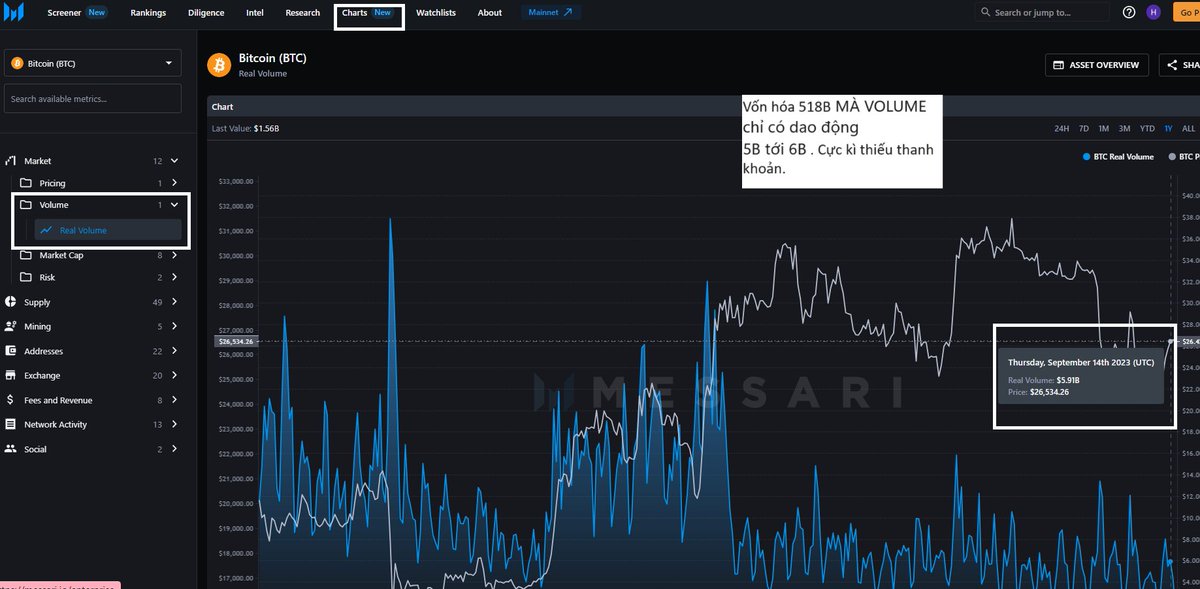Image resolution: width=1200 pixels, height=589 pixels.
Task: Click the magnifier icon in search box
Action: [987, 12]
